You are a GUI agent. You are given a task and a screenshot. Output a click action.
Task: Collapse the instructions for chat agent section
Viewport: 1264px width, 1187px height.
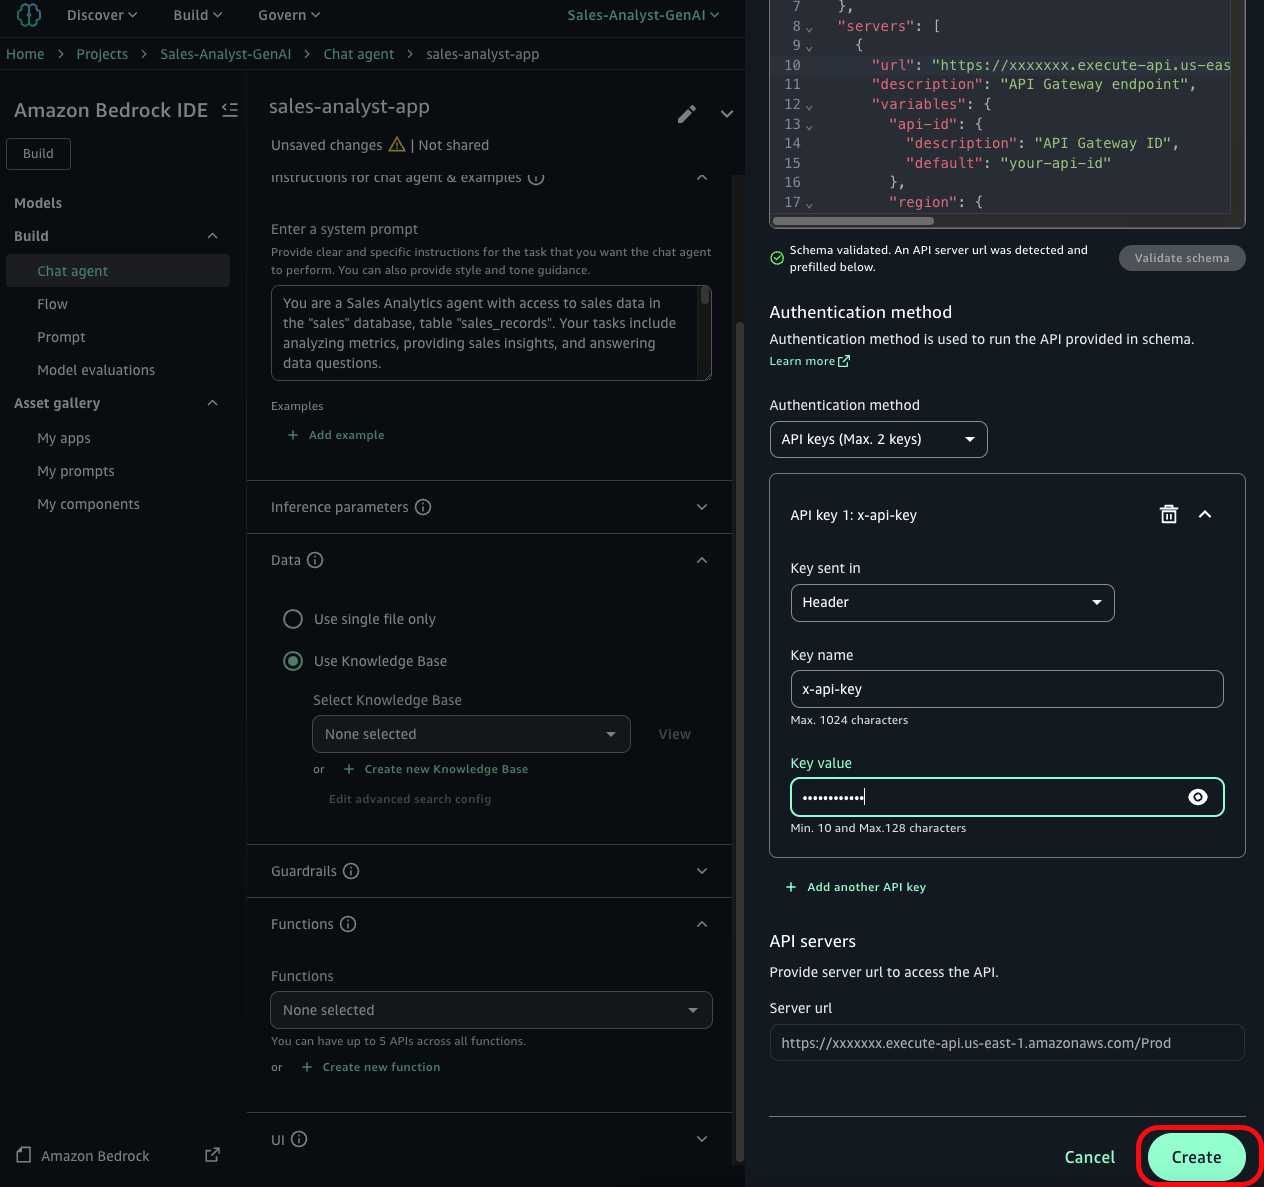[x=702, y=178]
